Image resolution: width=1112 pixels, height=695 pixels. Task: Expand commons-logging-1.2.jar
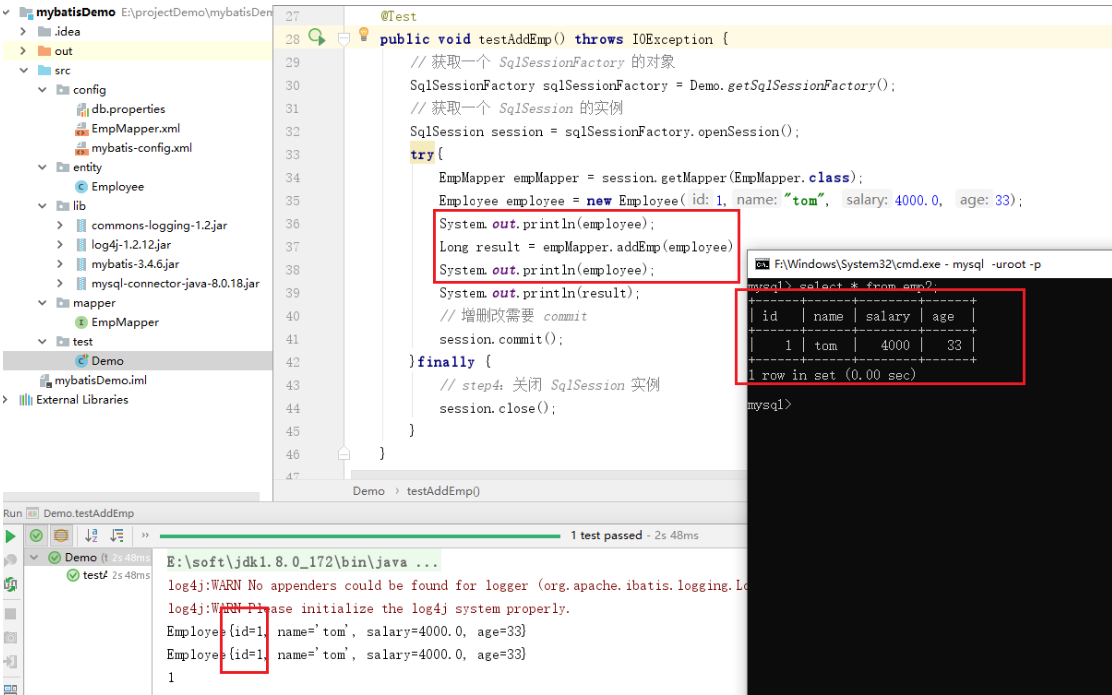60,226
